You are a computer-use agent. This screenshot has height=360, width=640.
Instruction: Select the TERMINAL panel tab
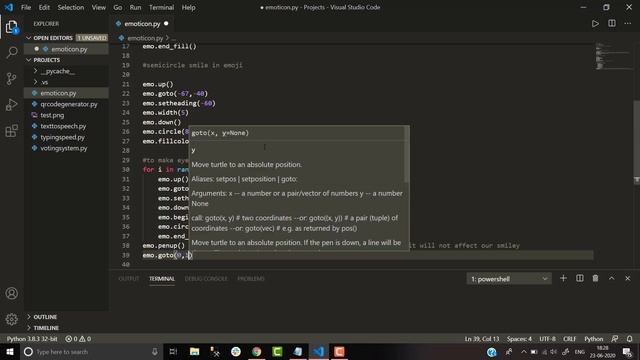[162, 279]
